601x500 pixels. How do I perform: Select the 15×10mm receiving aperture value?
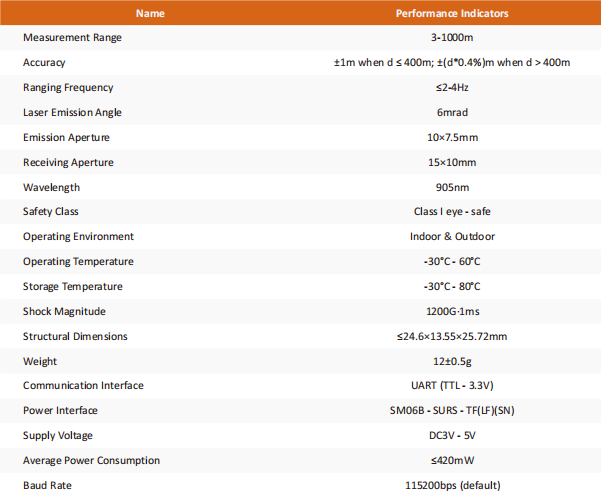(452, 163)
